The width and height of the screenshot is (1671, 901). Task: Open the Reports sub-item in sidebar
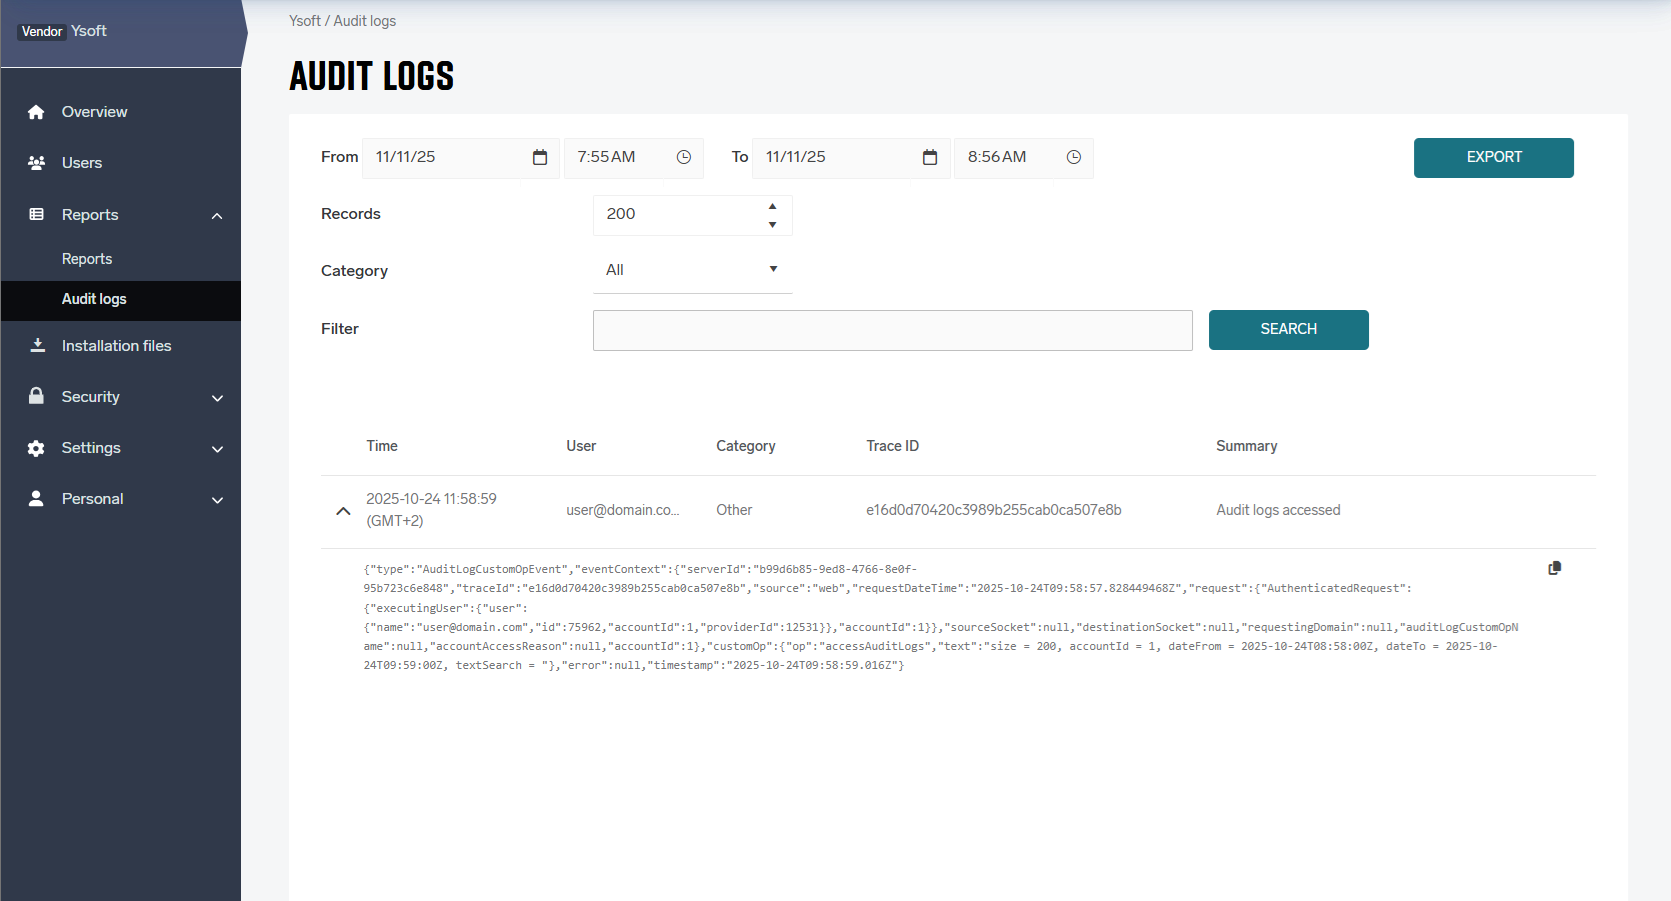coord(87,259)
